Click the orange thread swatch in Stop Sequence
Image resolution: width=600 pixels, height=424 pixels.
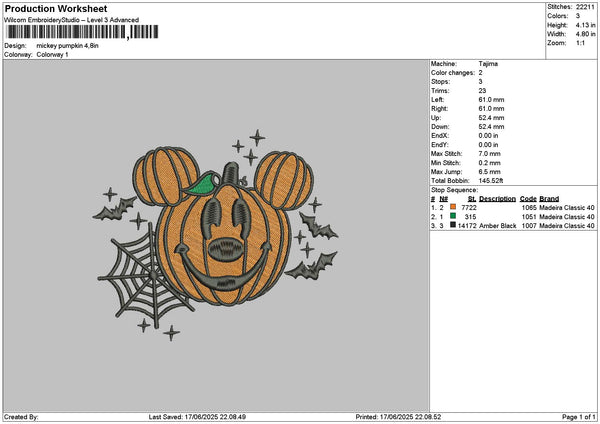tap(453, 207)
